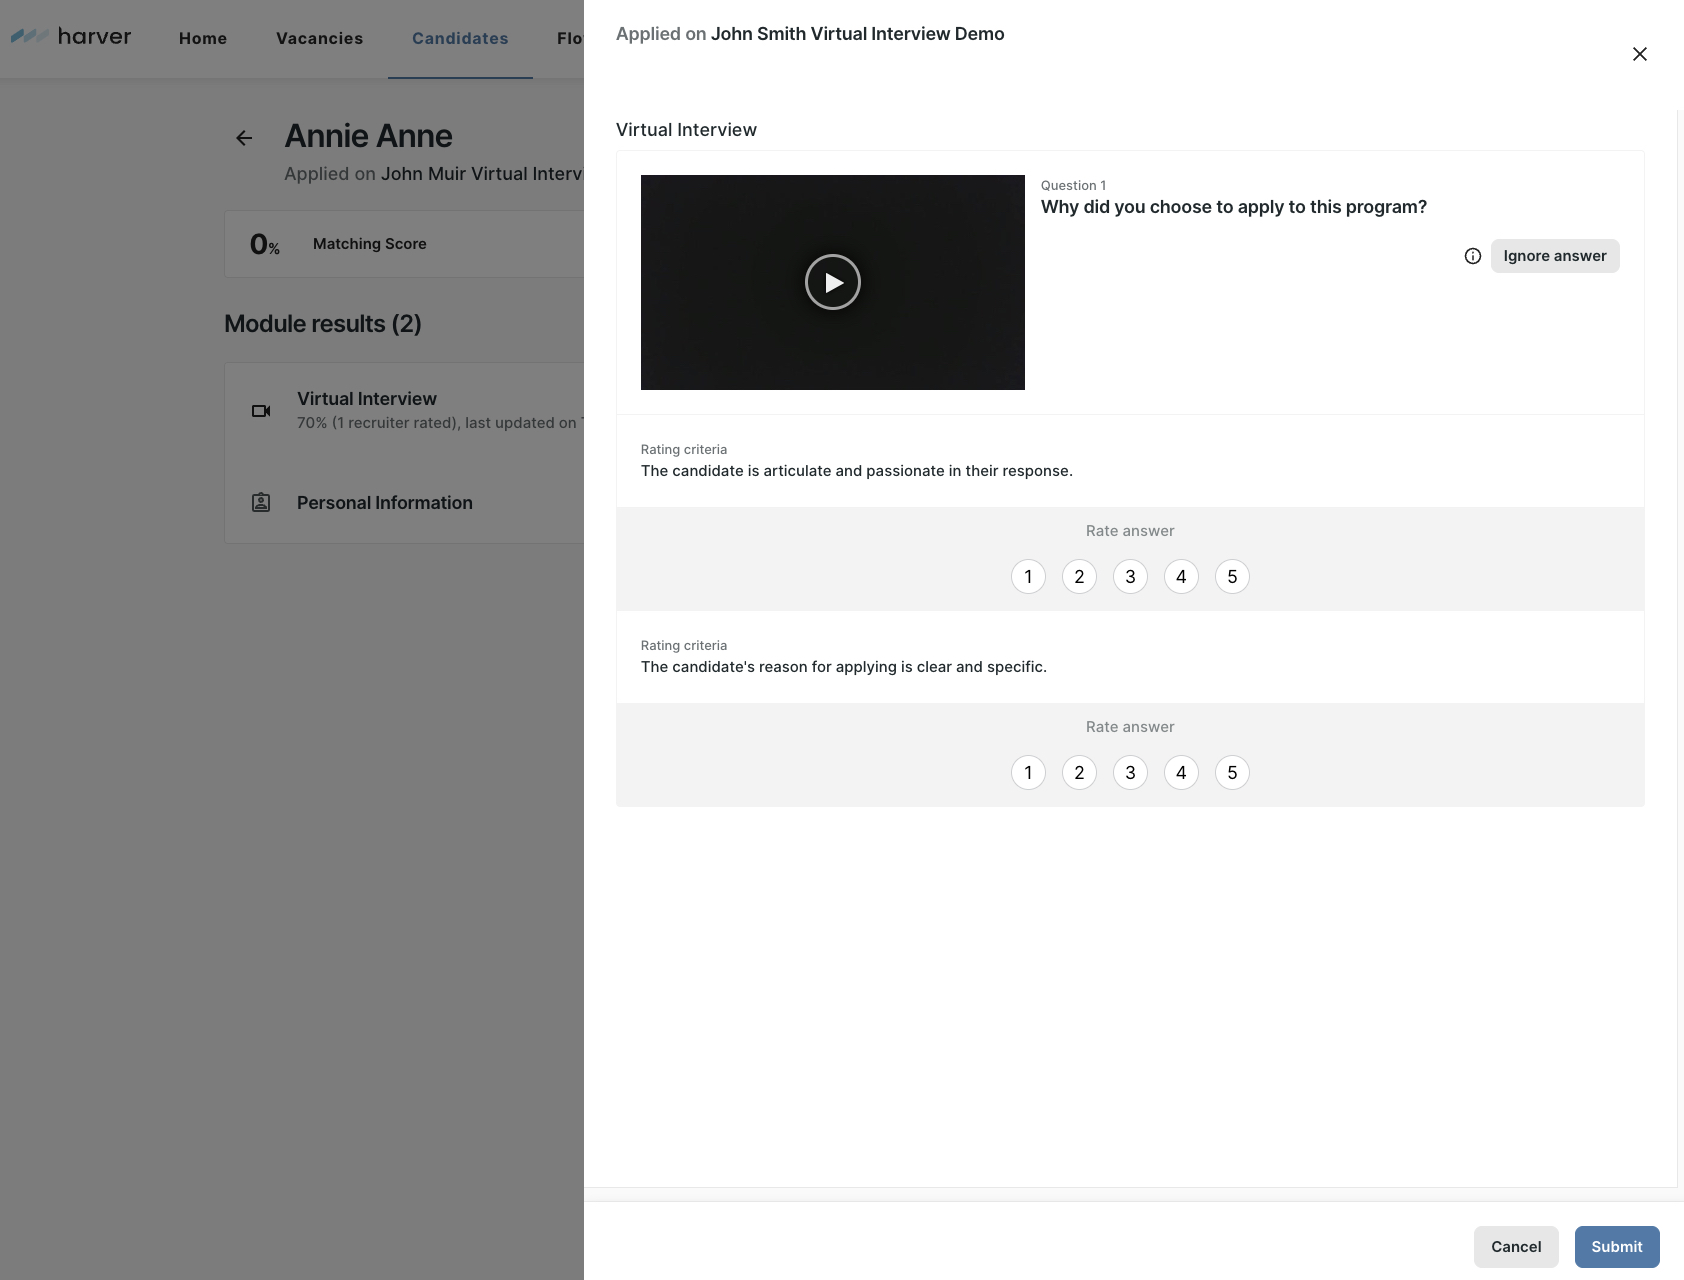The height and width of the screenshot is (1280, 1684).
Task: Click the Personal Information badge icon
Action: 261,503
